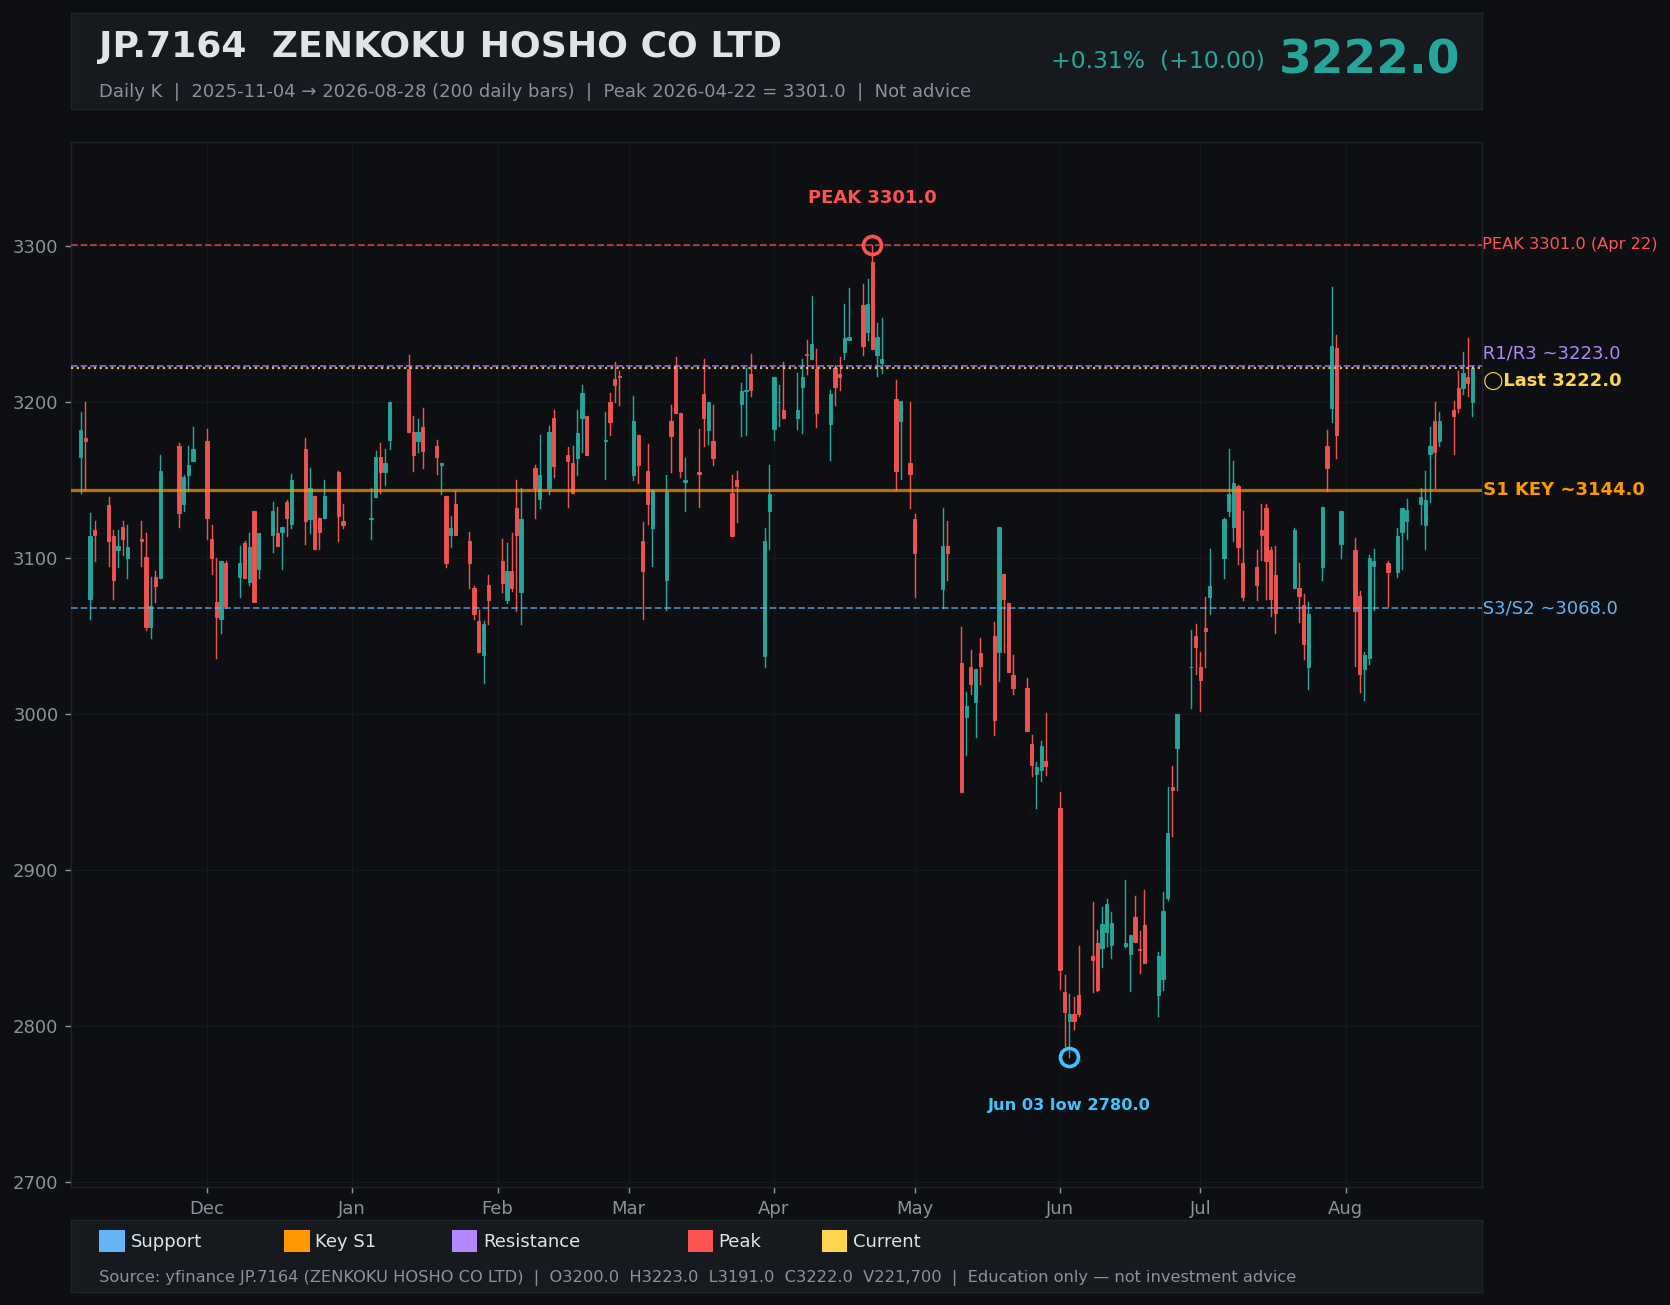Click the Jan x-axis month label
This screenshot has height=1305, width=1670.
click(x=351, y=1208)
